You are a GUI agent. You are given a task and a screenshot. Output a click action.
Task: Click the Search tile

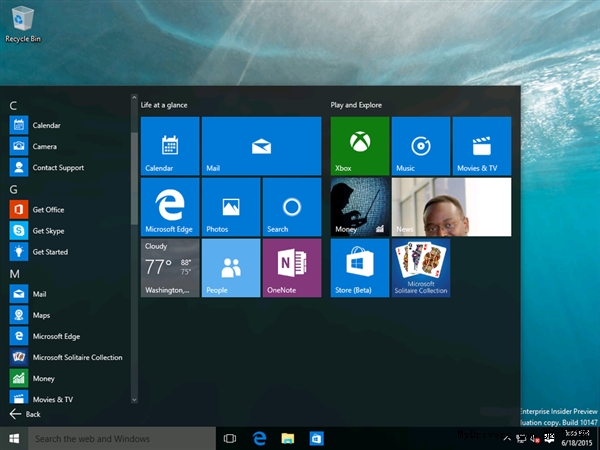(292, 207)
